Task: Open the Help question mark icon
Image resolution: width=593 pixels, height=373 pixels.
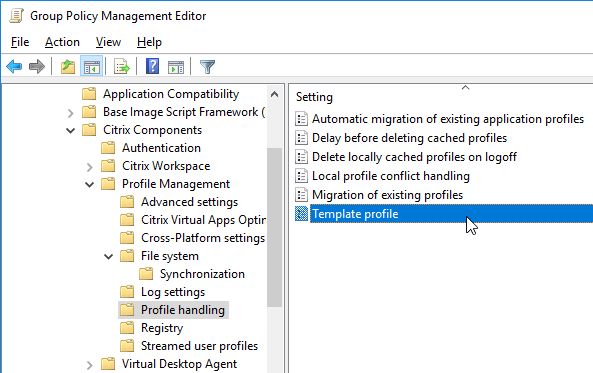Action: tap(152, 67)
